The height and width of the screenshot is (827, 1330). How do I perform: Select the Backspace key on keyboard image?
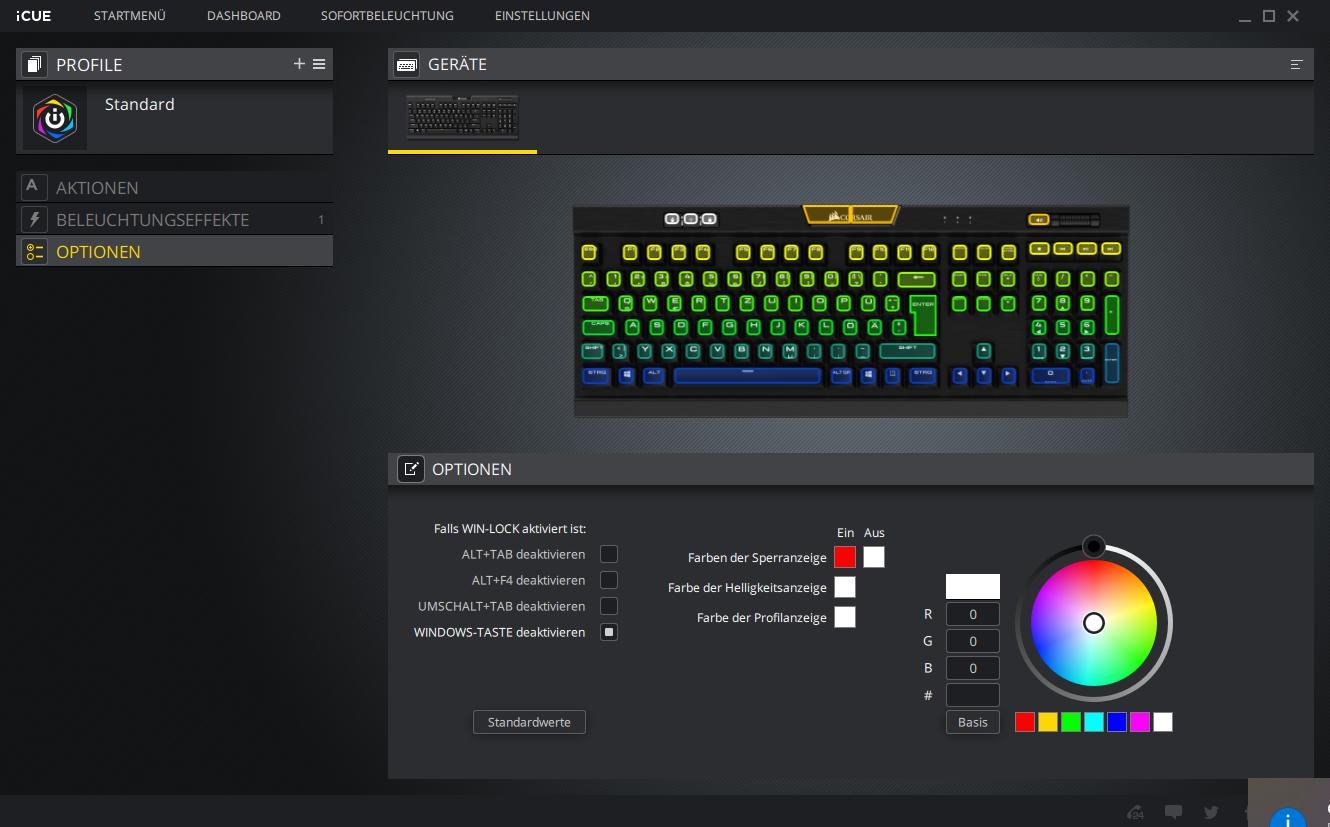[x=916, y=279]
